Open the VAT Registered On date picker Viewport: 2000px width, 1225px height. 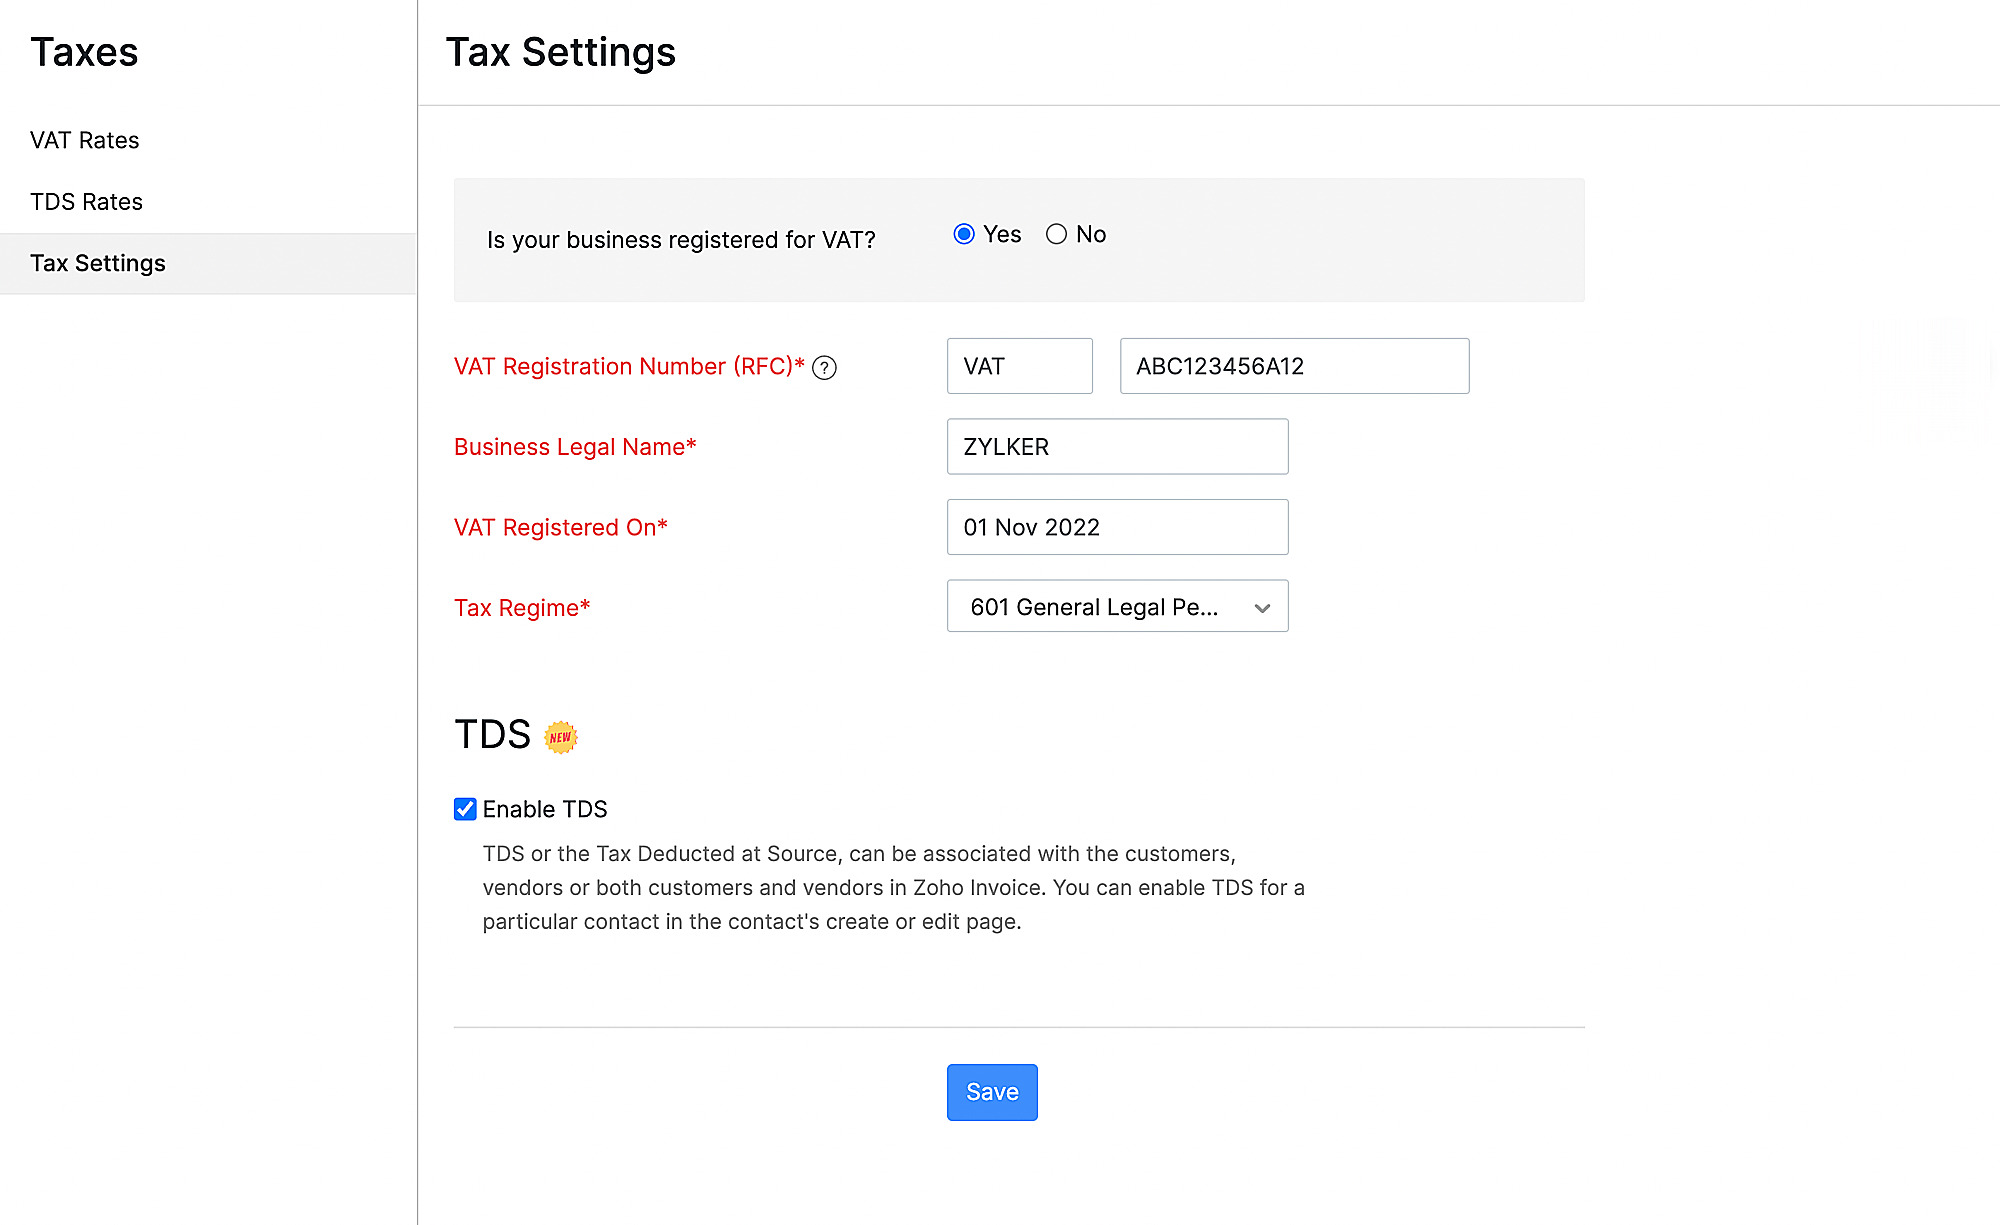[x=1117, y=527]
